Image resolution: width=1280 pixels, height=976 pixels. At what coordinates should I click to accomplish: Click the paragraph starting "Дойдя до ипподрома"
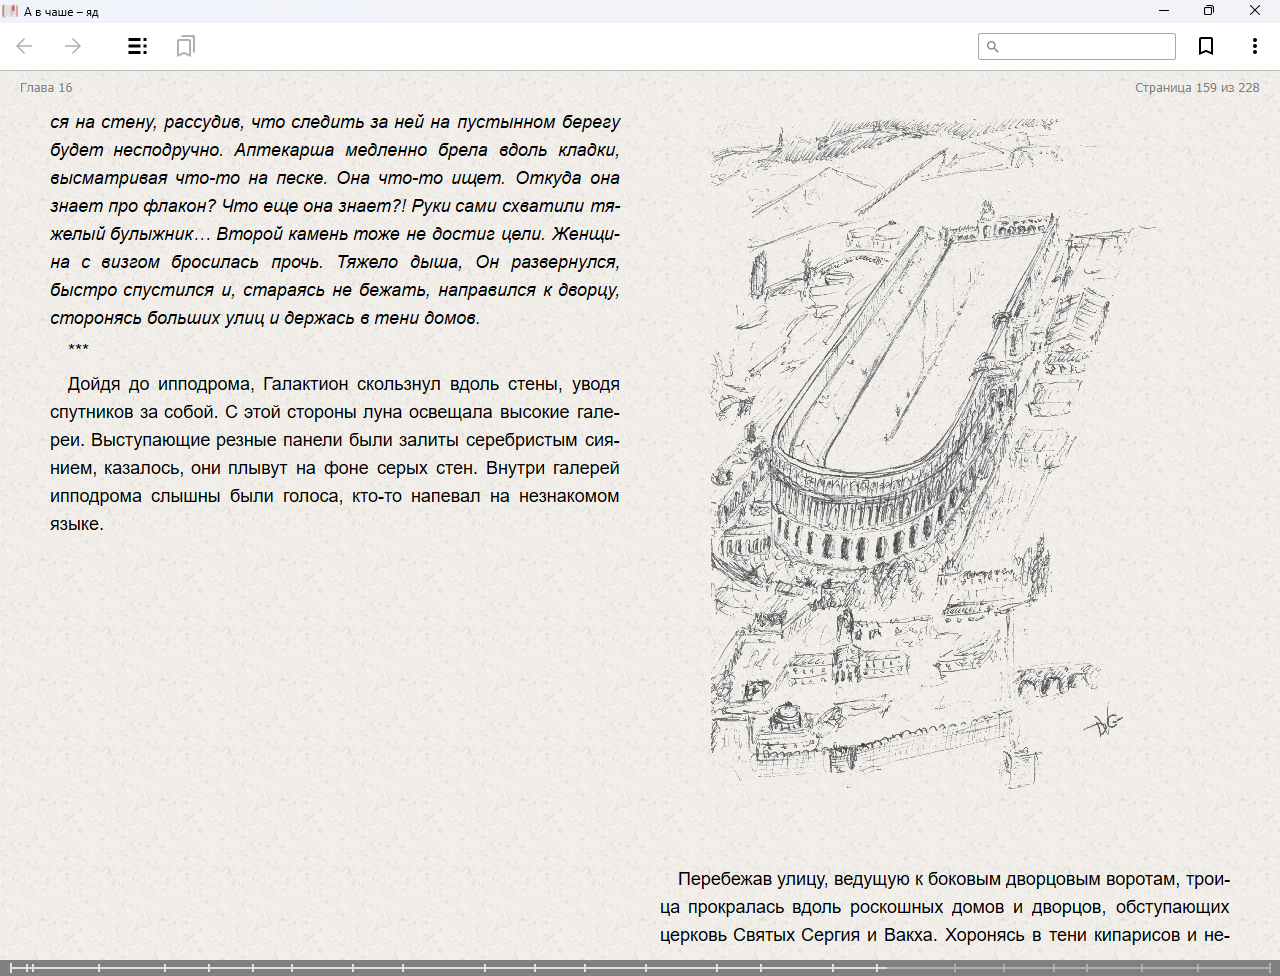pos(335,454)
